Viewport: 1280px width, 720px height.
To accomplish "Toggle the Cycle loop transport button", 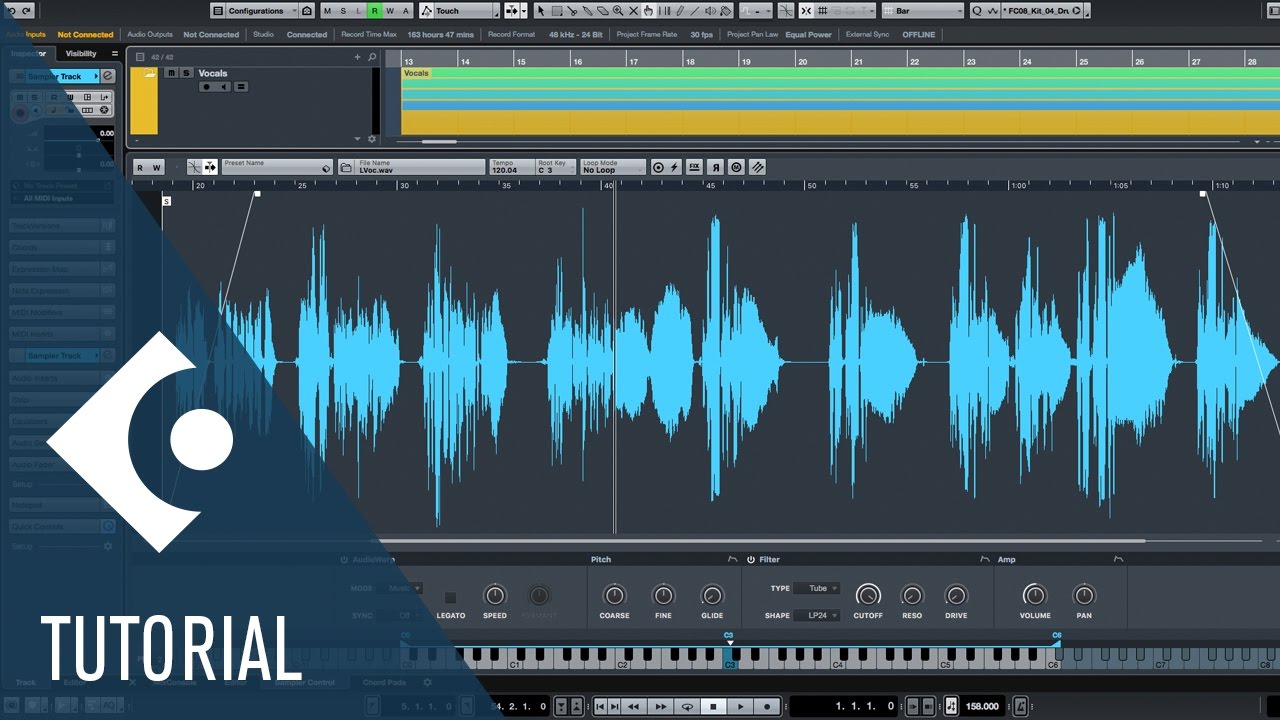I will pos(687,706).
